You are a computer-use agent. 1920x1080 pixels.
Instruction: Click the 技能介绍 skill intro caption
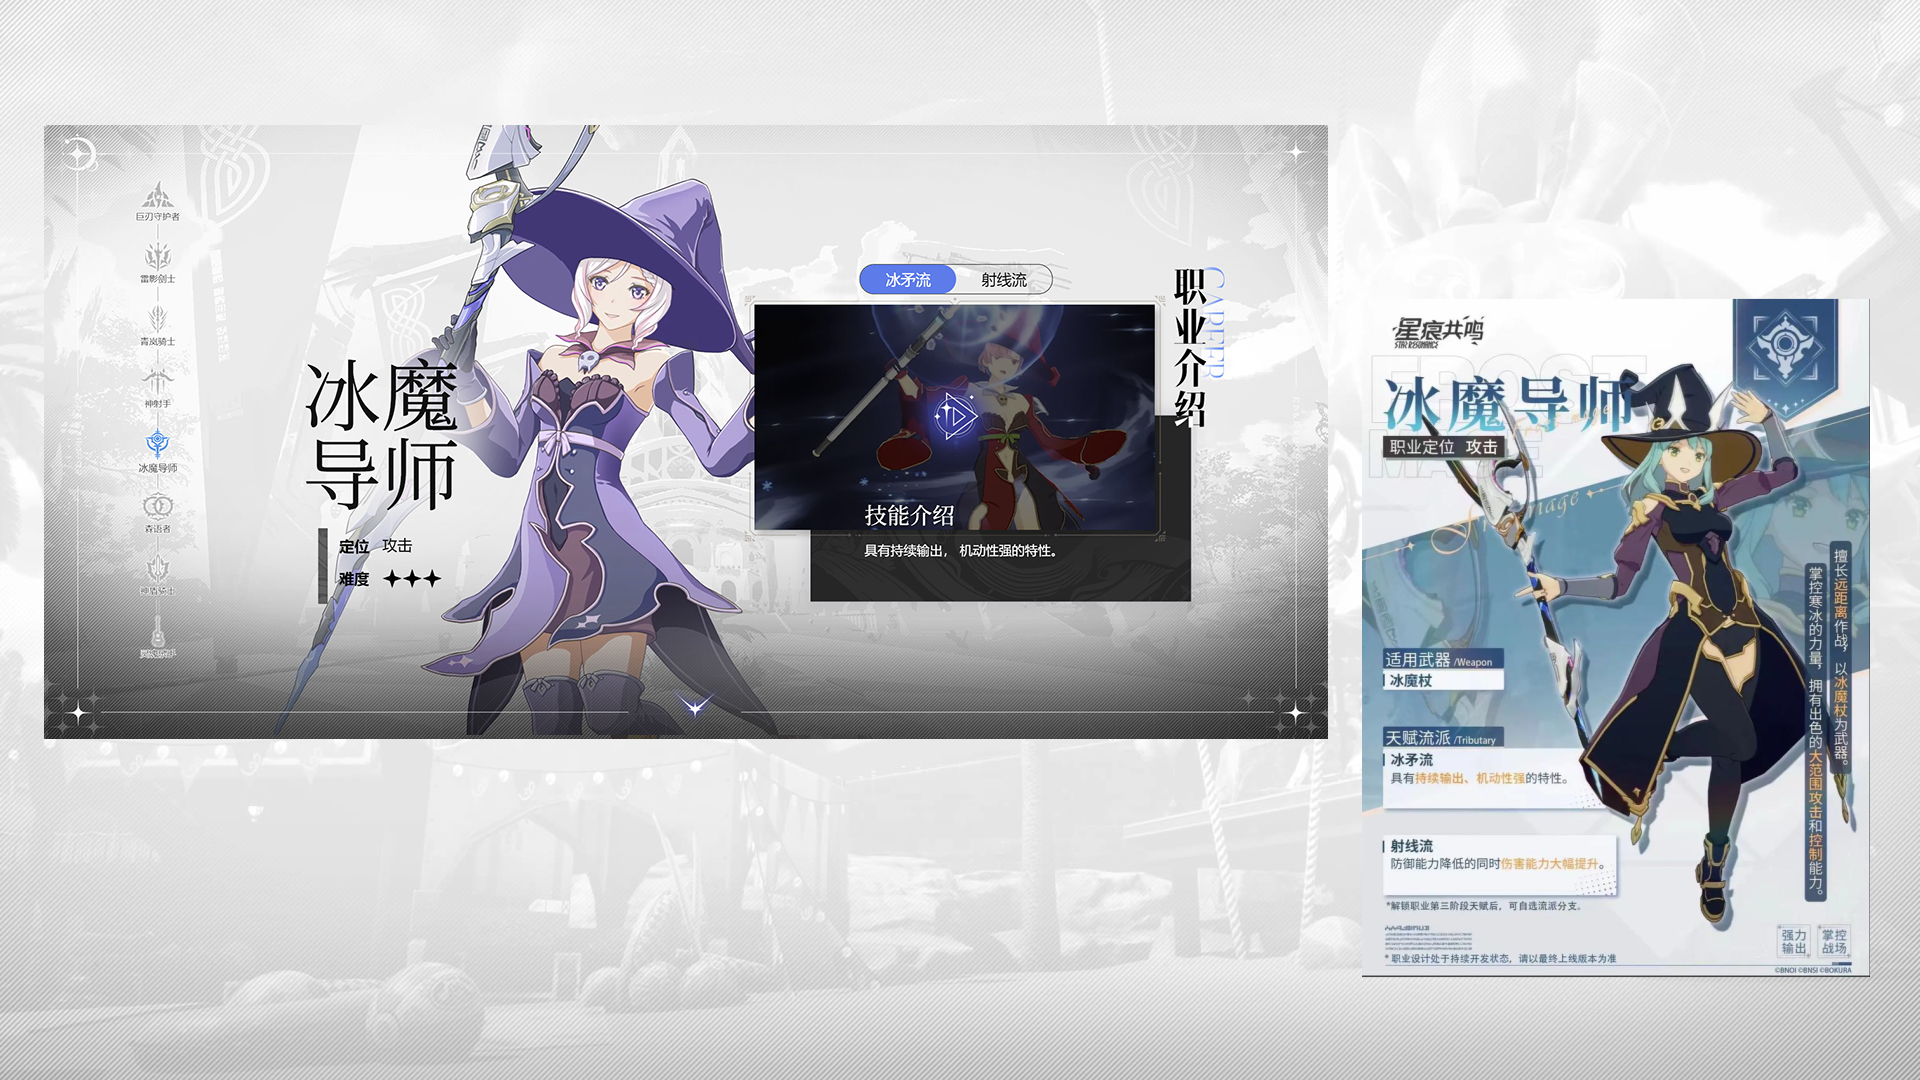pos(909,516)
